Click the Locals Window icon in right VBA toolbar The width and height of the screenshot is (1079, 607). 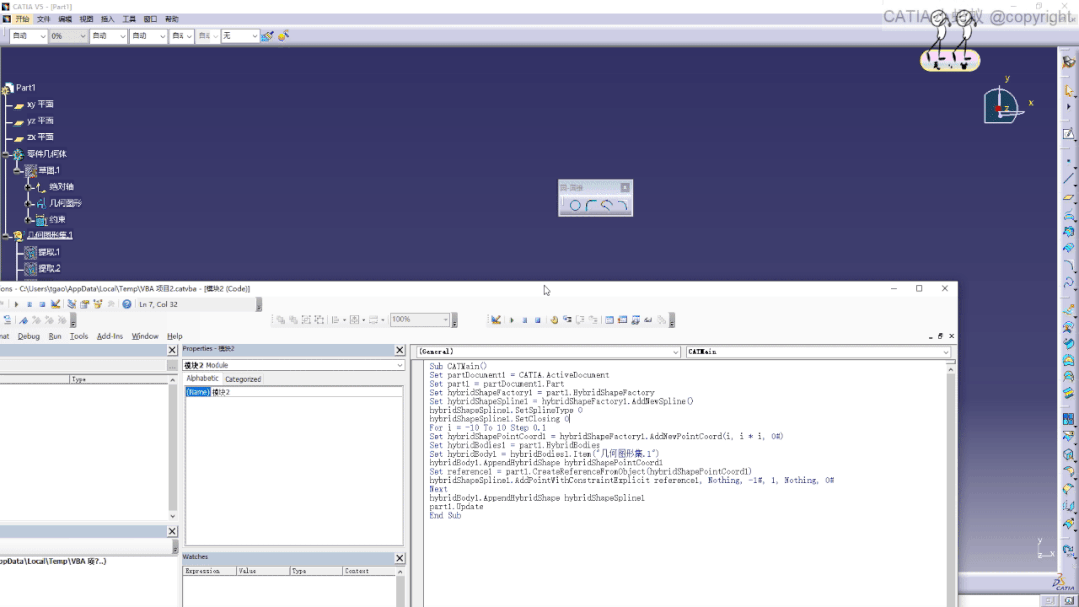point(609,320)
